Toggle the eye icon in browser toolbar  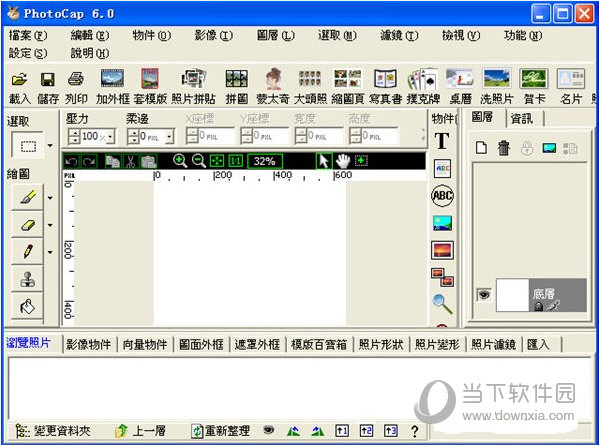tap(269, 430)
